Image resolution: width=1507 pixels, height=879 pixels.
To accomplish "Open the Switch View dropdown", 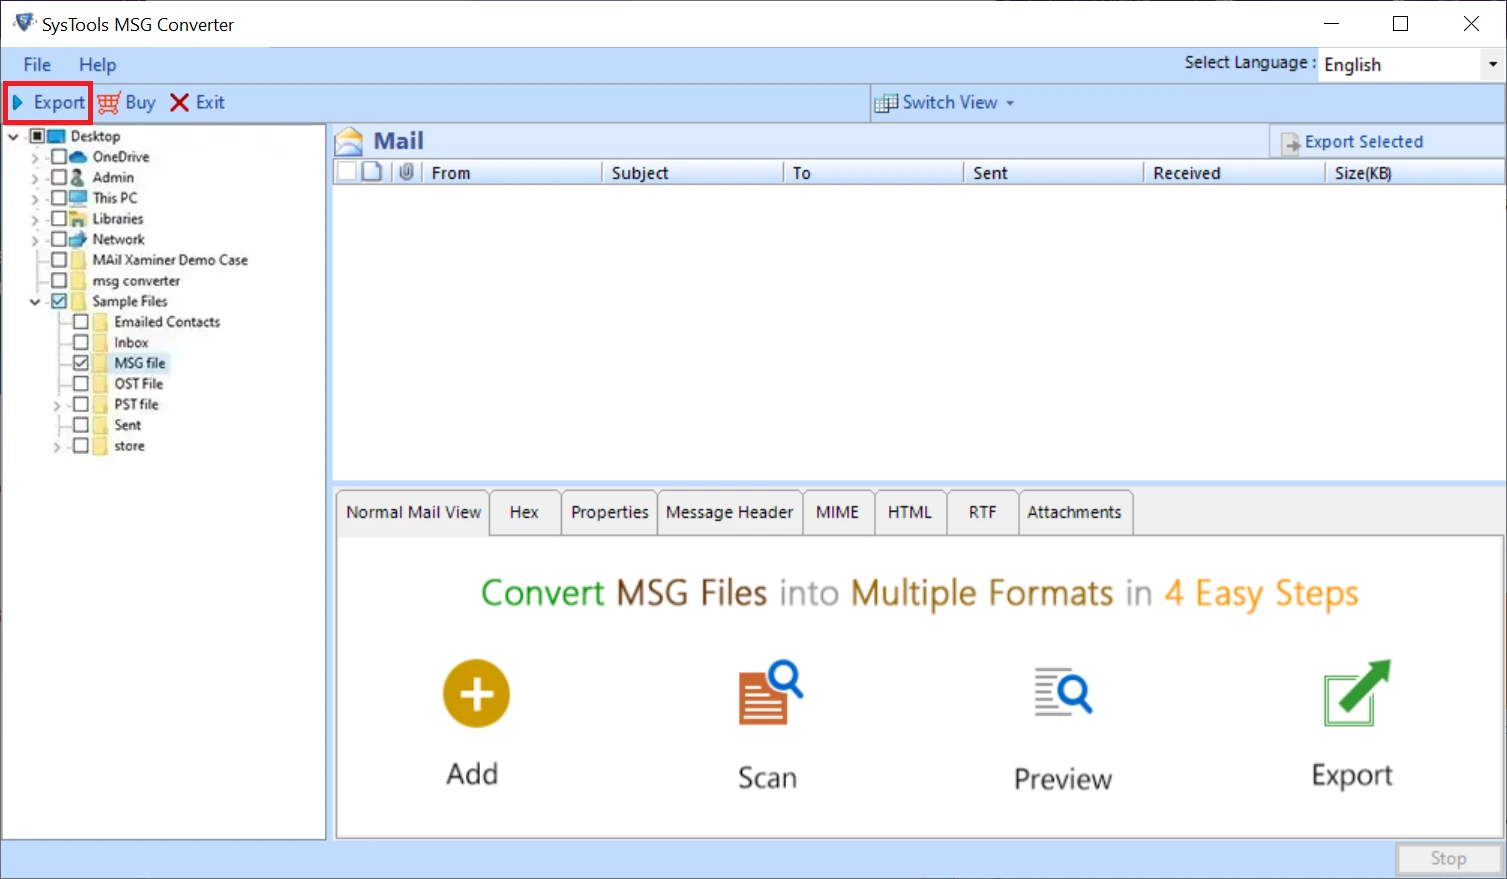I will coord(944,102).
